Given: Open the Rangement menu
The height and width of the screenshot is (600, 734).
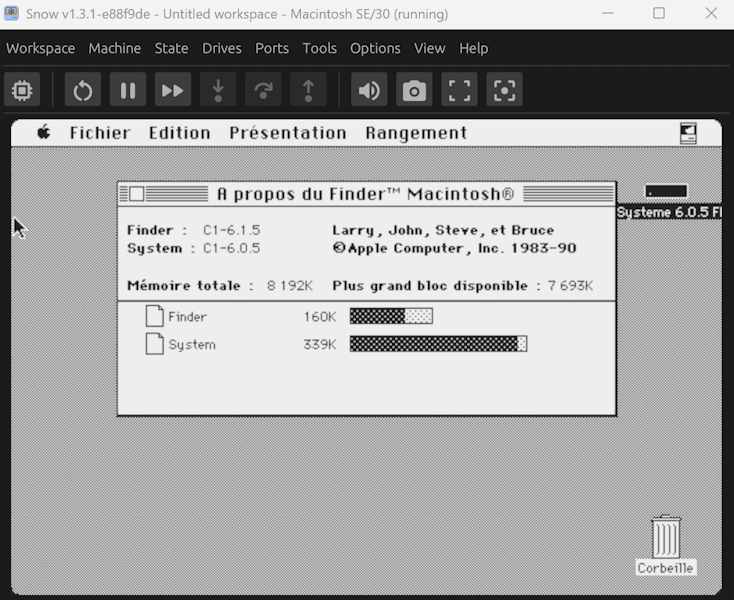Looking at the screenshot, I should [416, 133].
